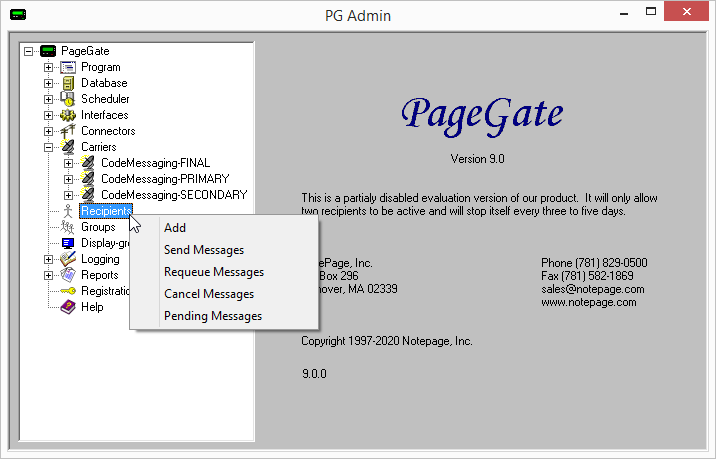Select the PageGate root label
This screenshot has height=459, width=716.
pyautogui.click(x=85, y=51)
